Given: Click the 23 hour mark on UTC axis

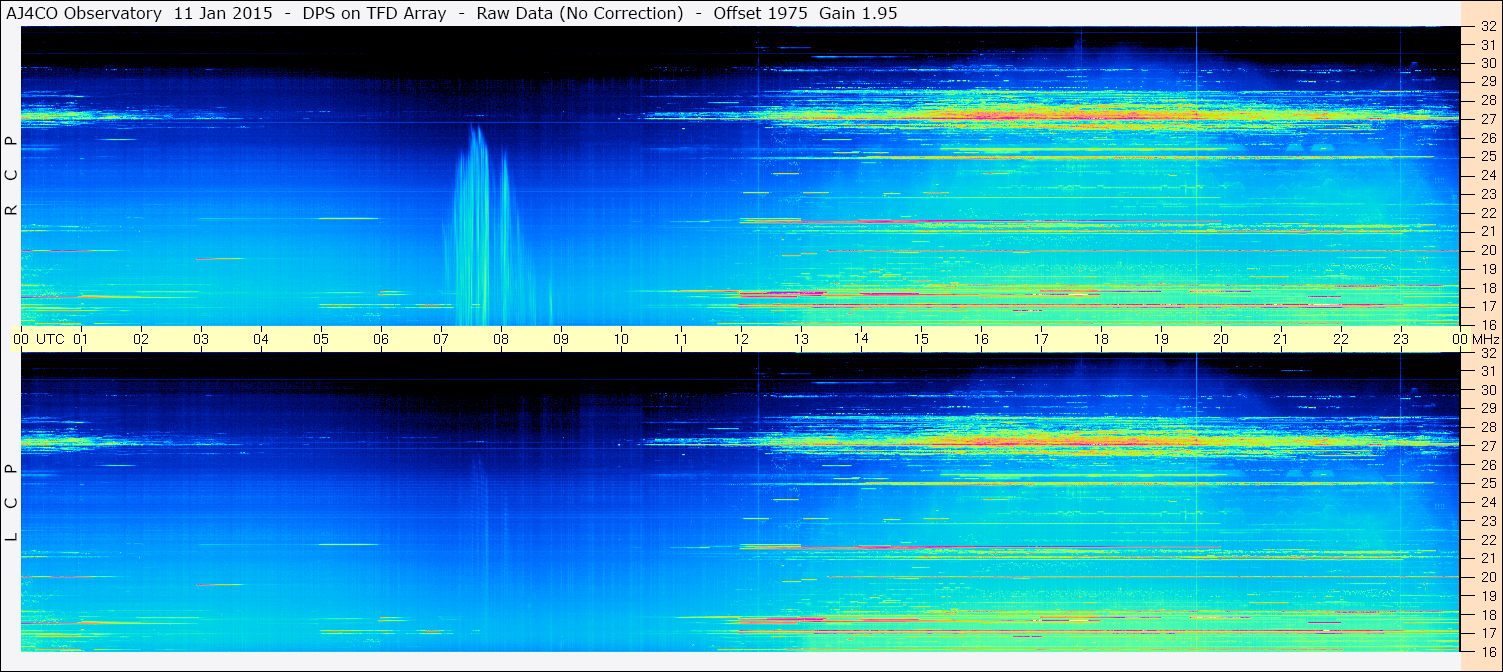Looking at the screenshot, I should point(1401,339).
